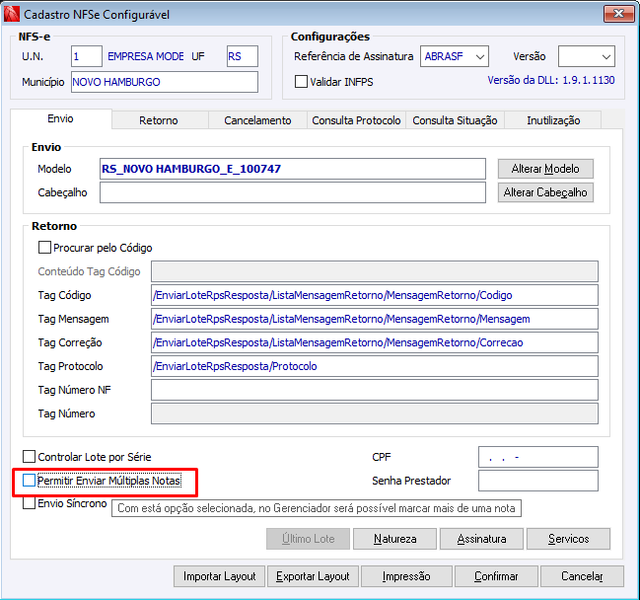Toggle the Validar INFPS checkbox

point(301,82)
